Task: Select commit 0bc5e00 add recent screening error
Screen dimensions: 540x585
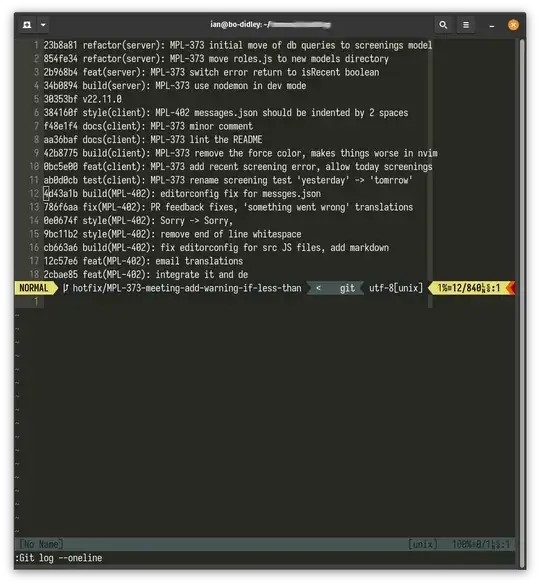Action: (238, 167)
